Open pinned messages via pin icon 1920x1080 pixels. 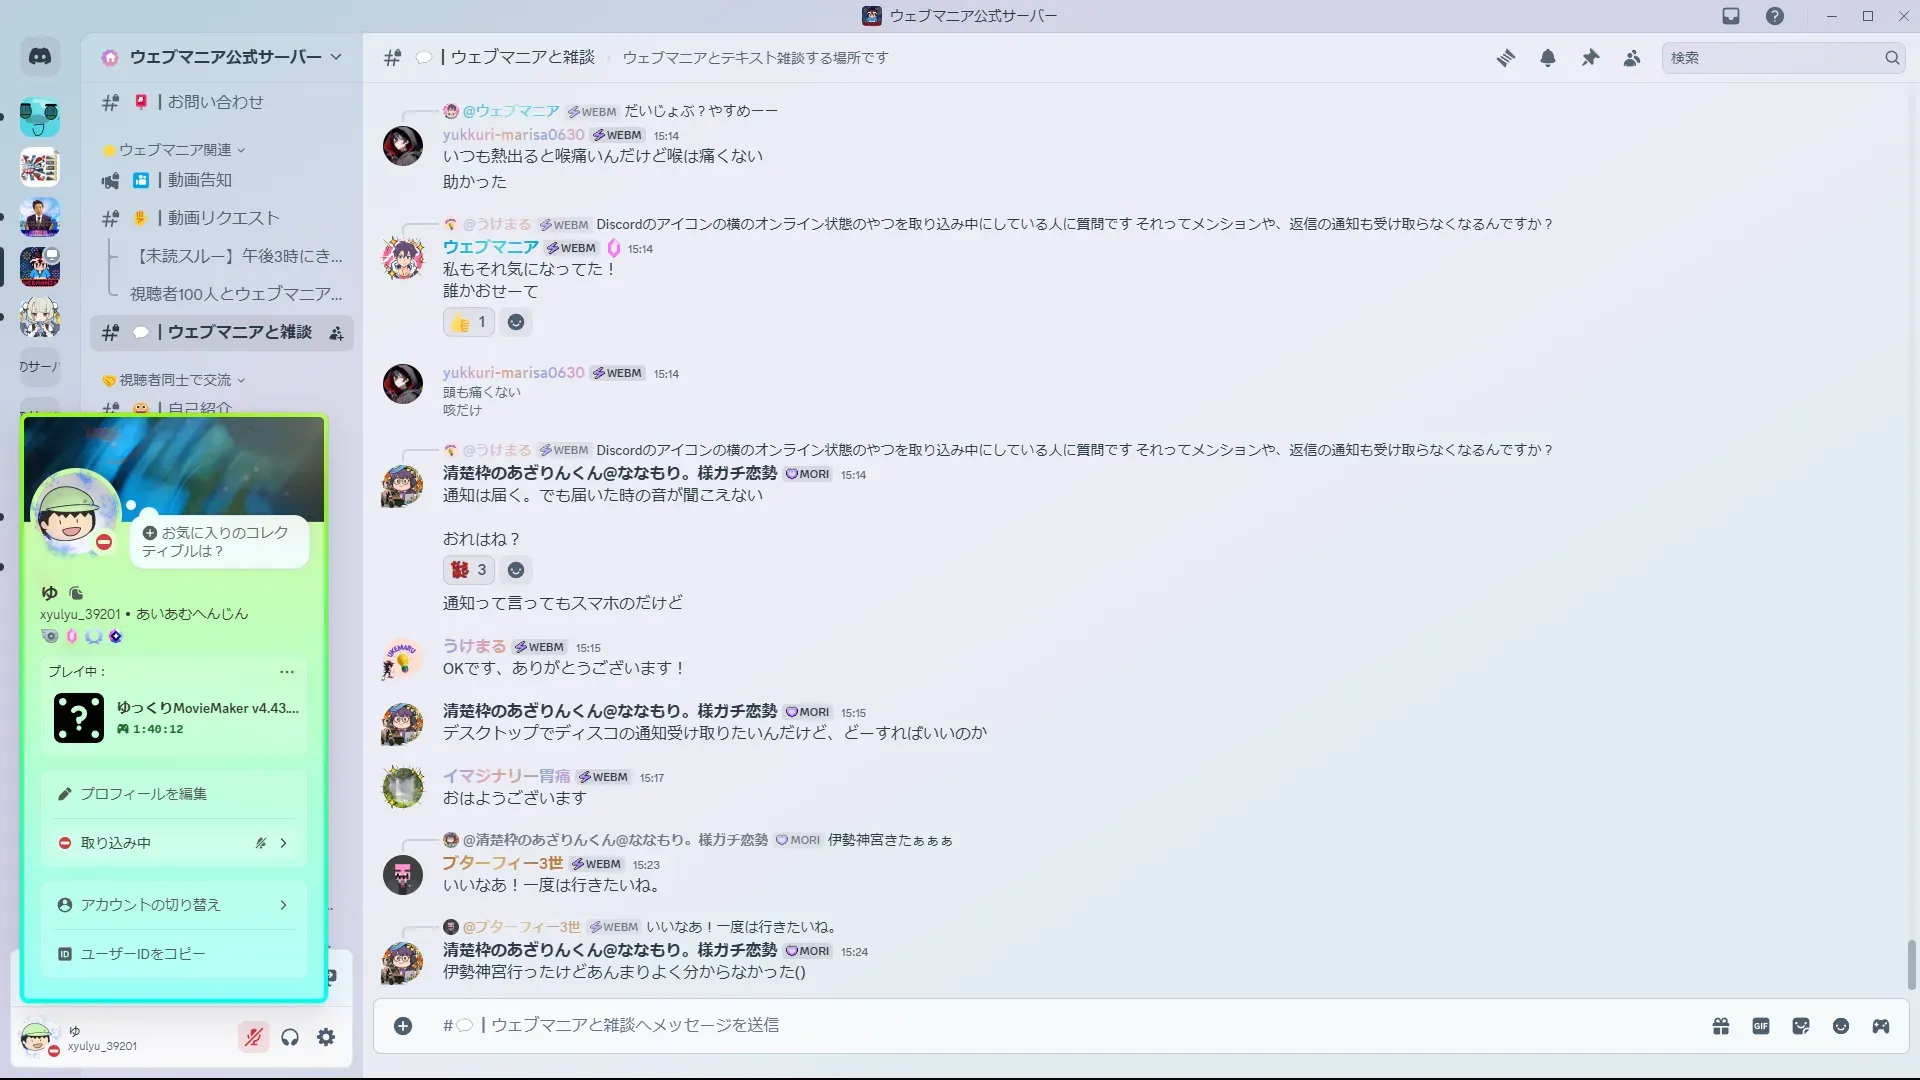tap(1590, 58)
